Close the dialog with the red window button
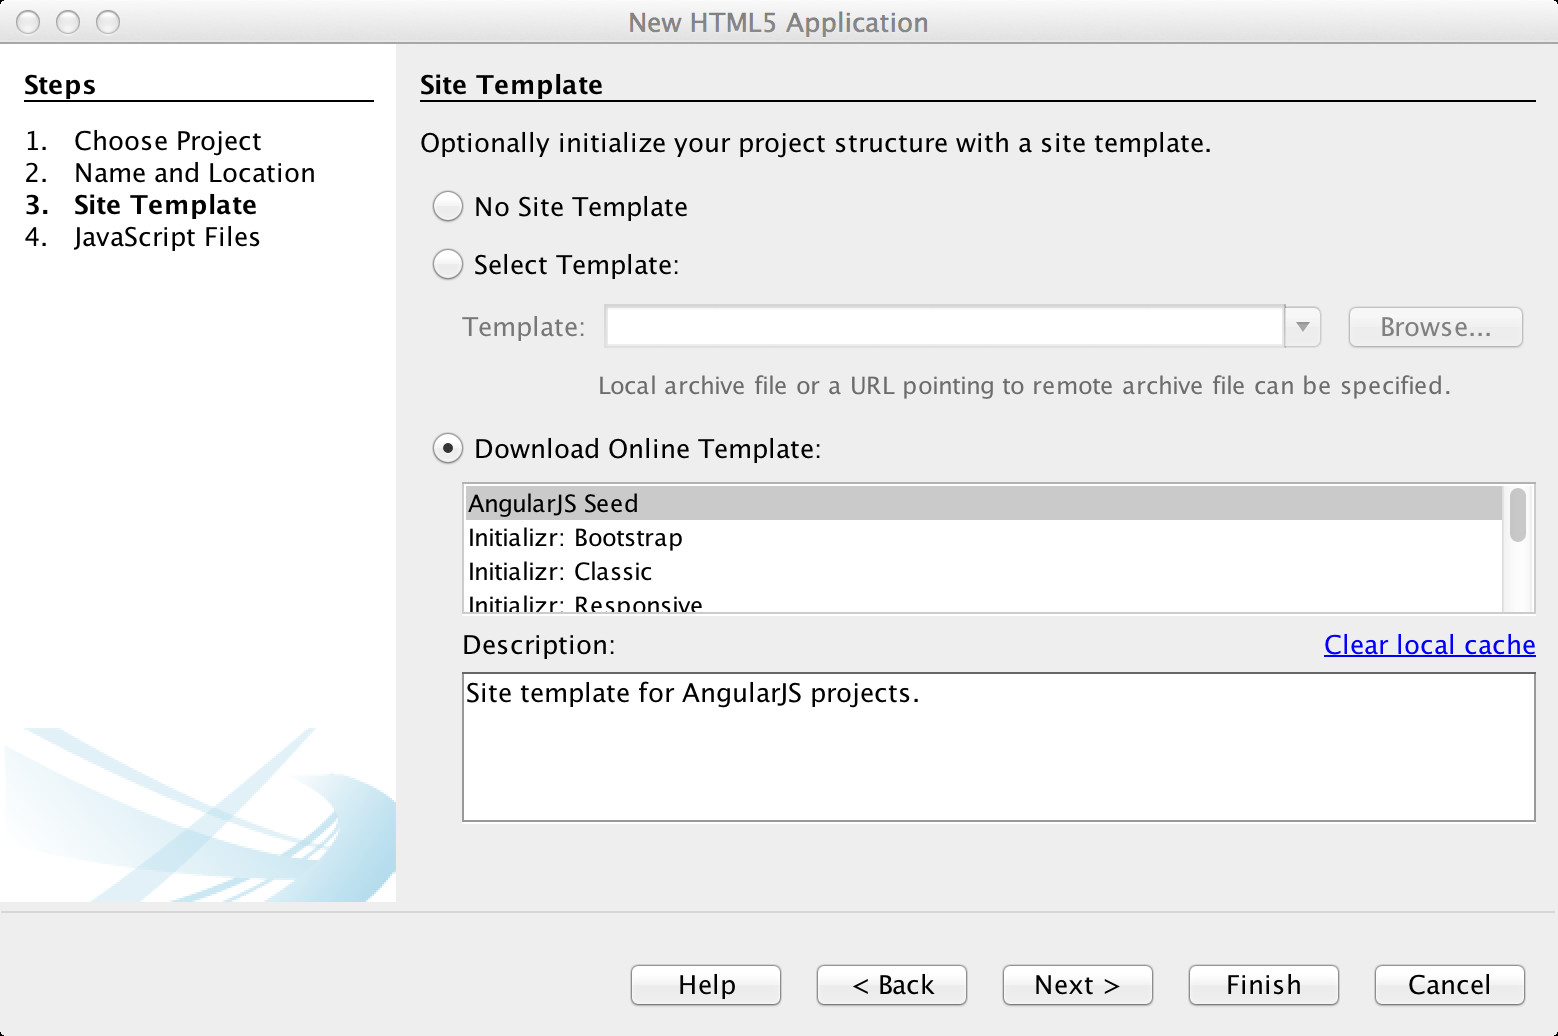Image resolution: width=1558 pixels, height=1036 pixels. coord(28,22)
